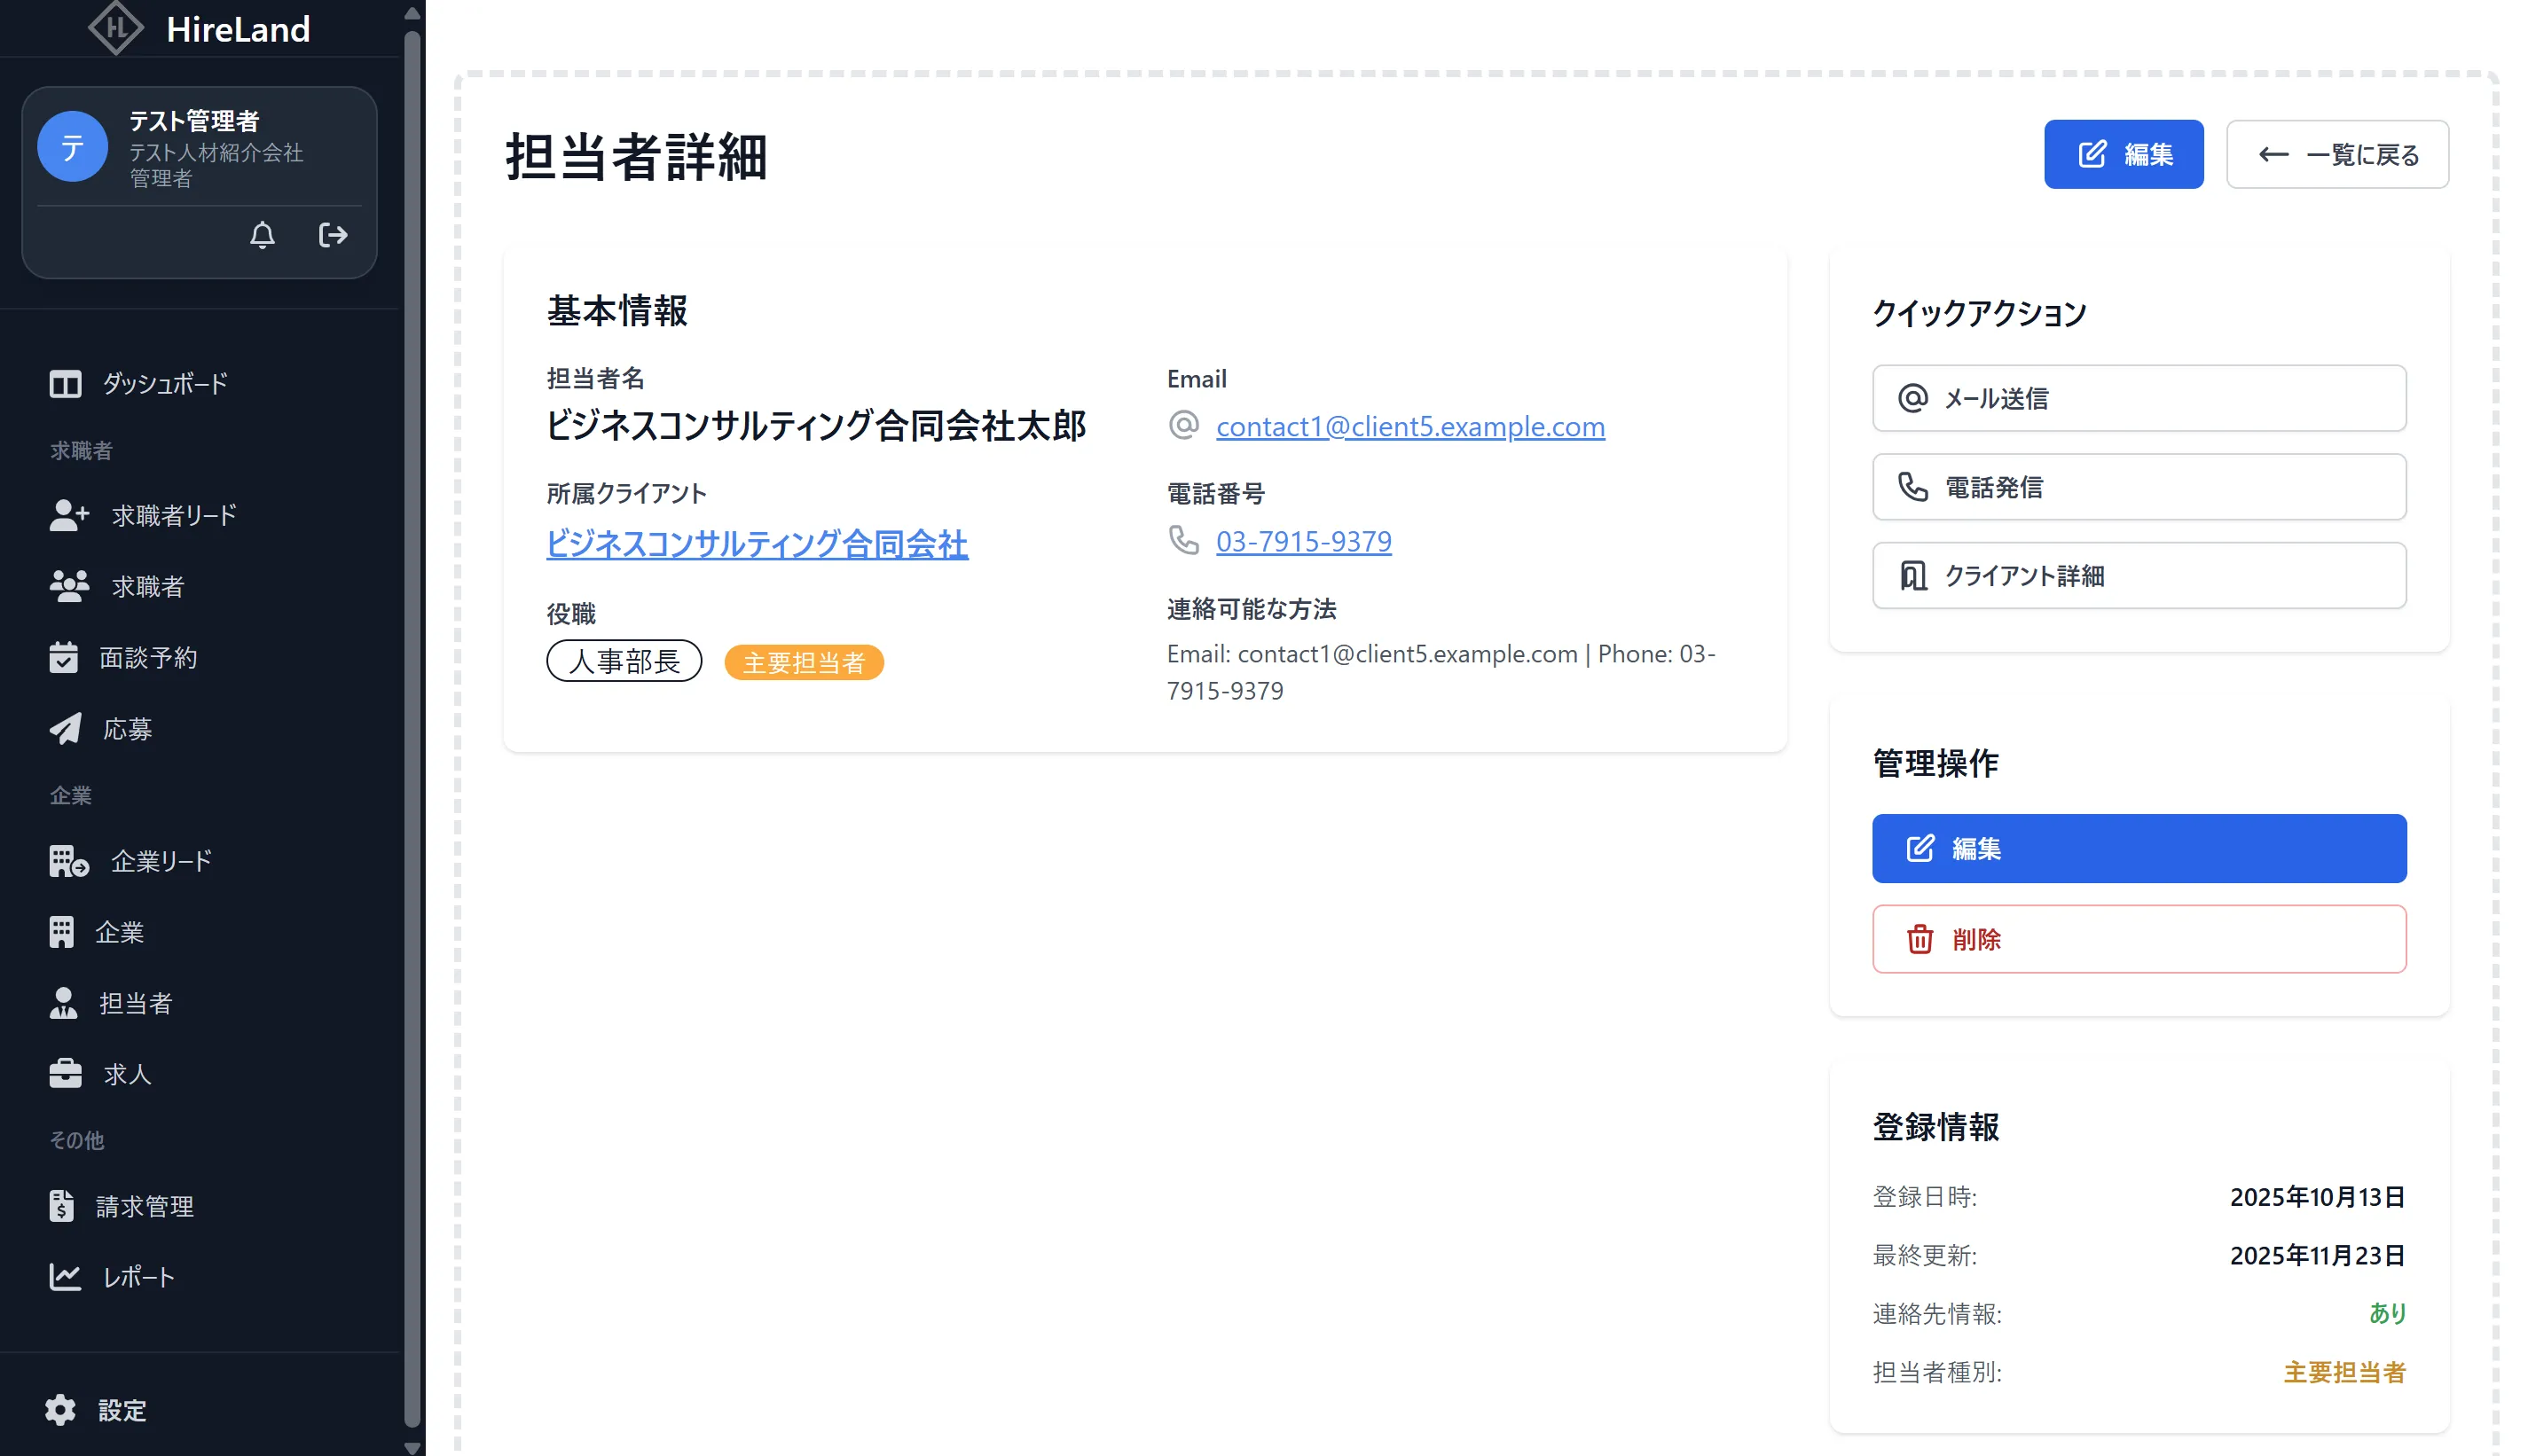Click the 請求管理 invoice icon

pos(61,1206)
